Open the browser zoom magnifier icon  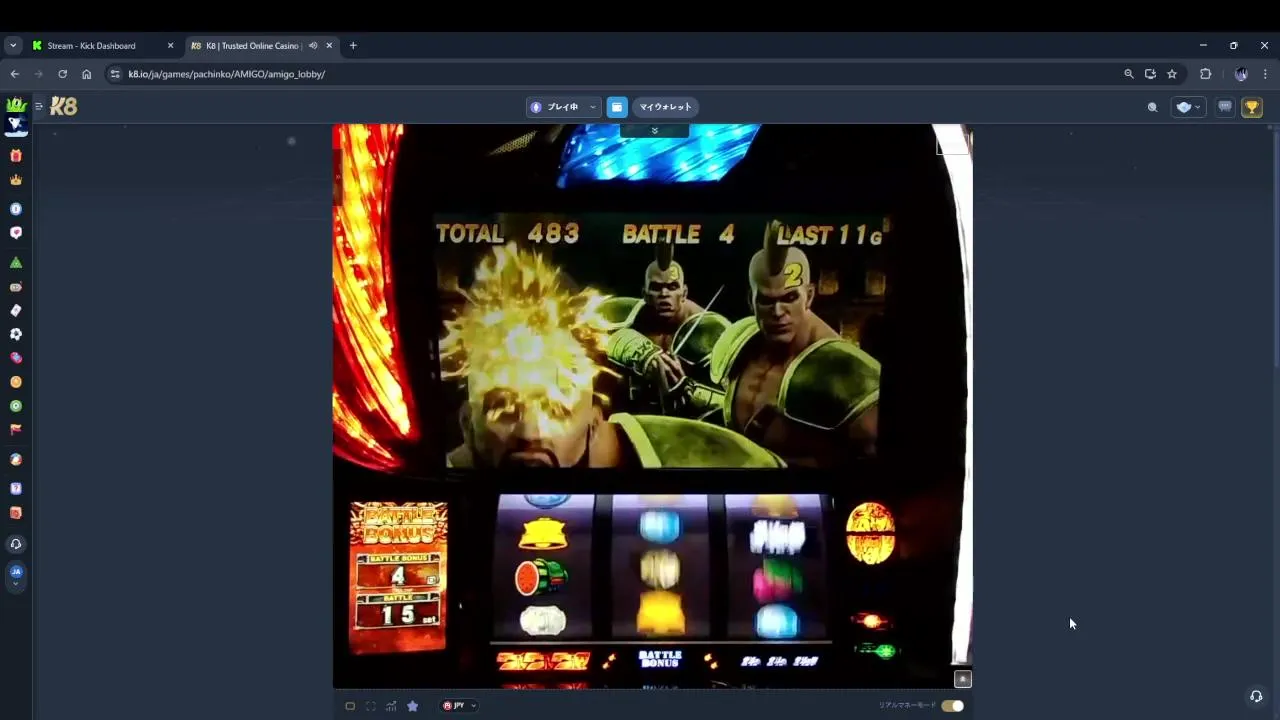coord(1129,74)
